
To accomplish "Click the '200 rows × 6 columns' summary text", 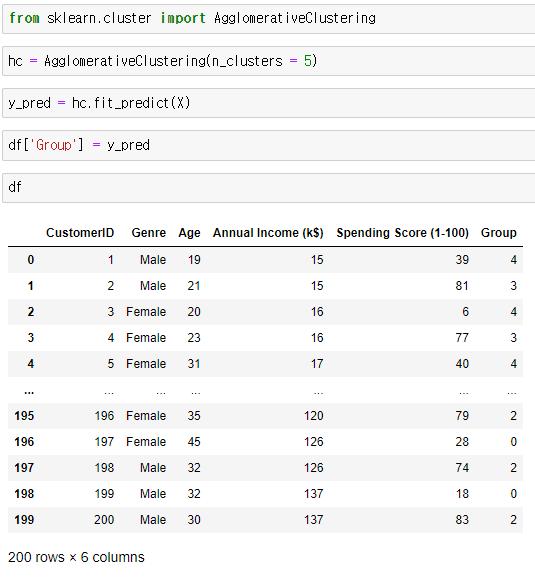I will coord(76,557).
